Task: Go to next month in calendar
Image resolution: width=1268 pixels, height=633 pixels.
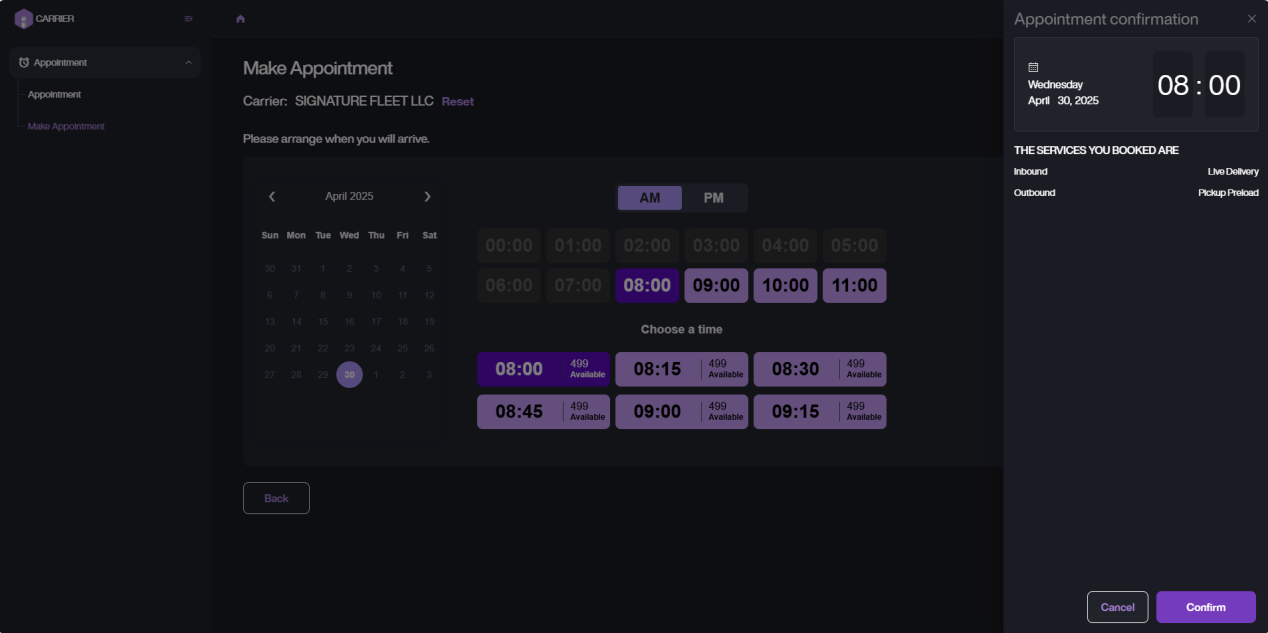Action: pyautogui.click(x=427, y=197)
